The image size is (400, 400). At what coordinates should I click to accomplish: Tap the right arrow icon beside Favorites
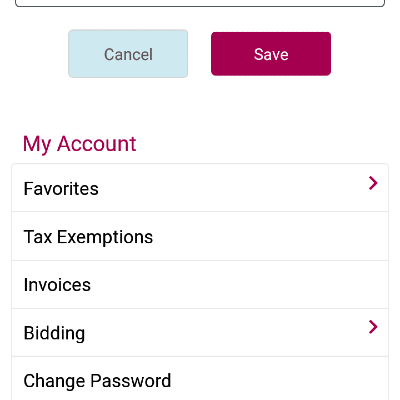pos(373,183)
